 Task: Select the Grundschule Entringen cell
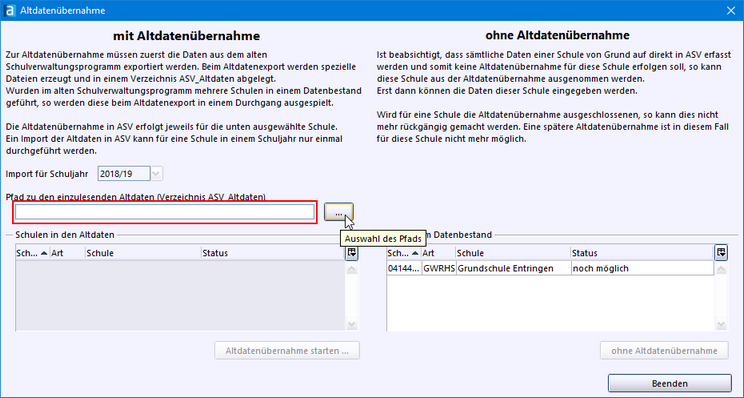tap(513, 268)
